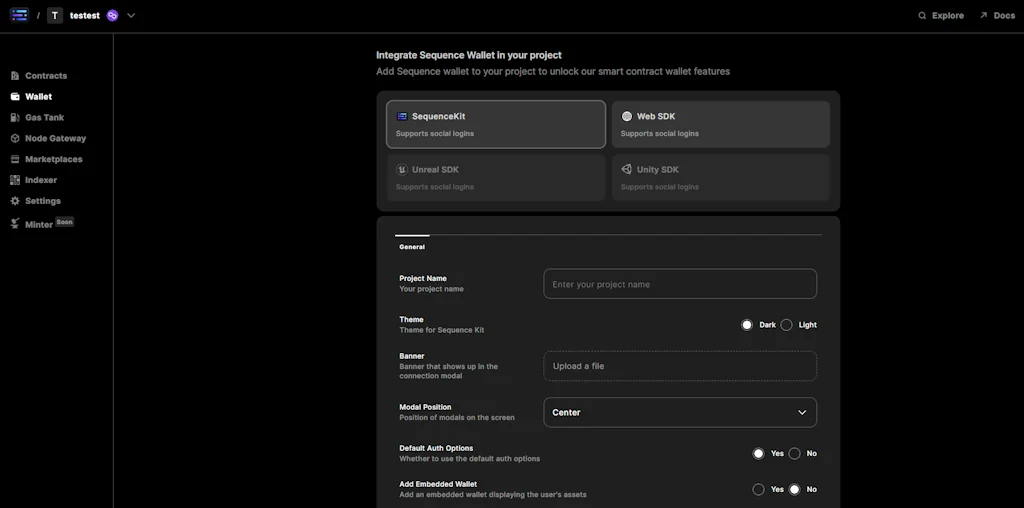Click the Unity logo icon
The width and height of the screenshot is (1024, 508).
point(627,170)
